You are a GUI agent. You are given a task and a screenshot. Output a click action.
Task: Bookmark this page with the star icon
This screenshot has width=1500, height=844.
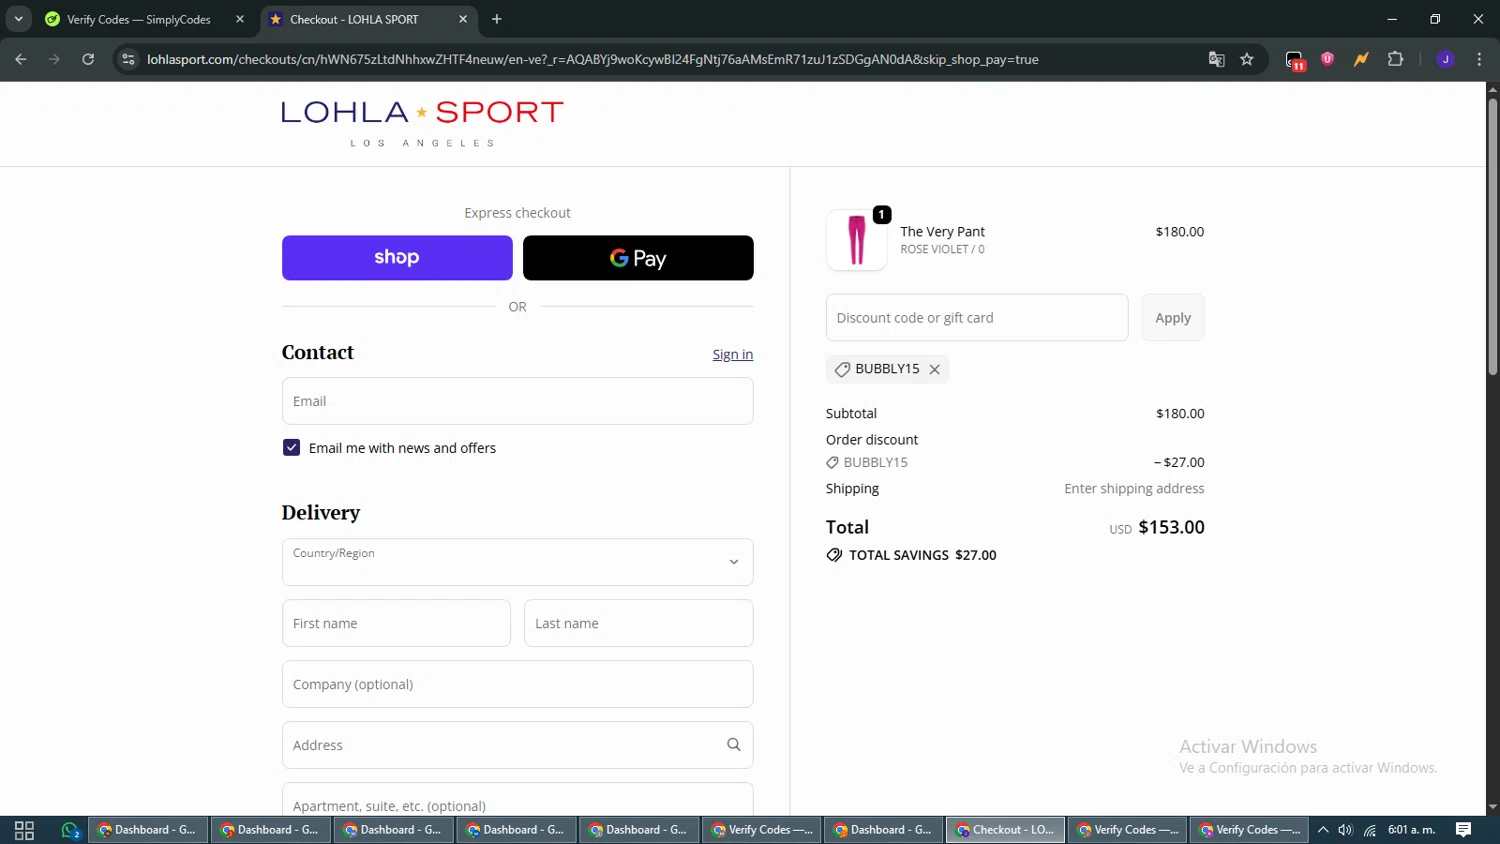(1247, 59)
